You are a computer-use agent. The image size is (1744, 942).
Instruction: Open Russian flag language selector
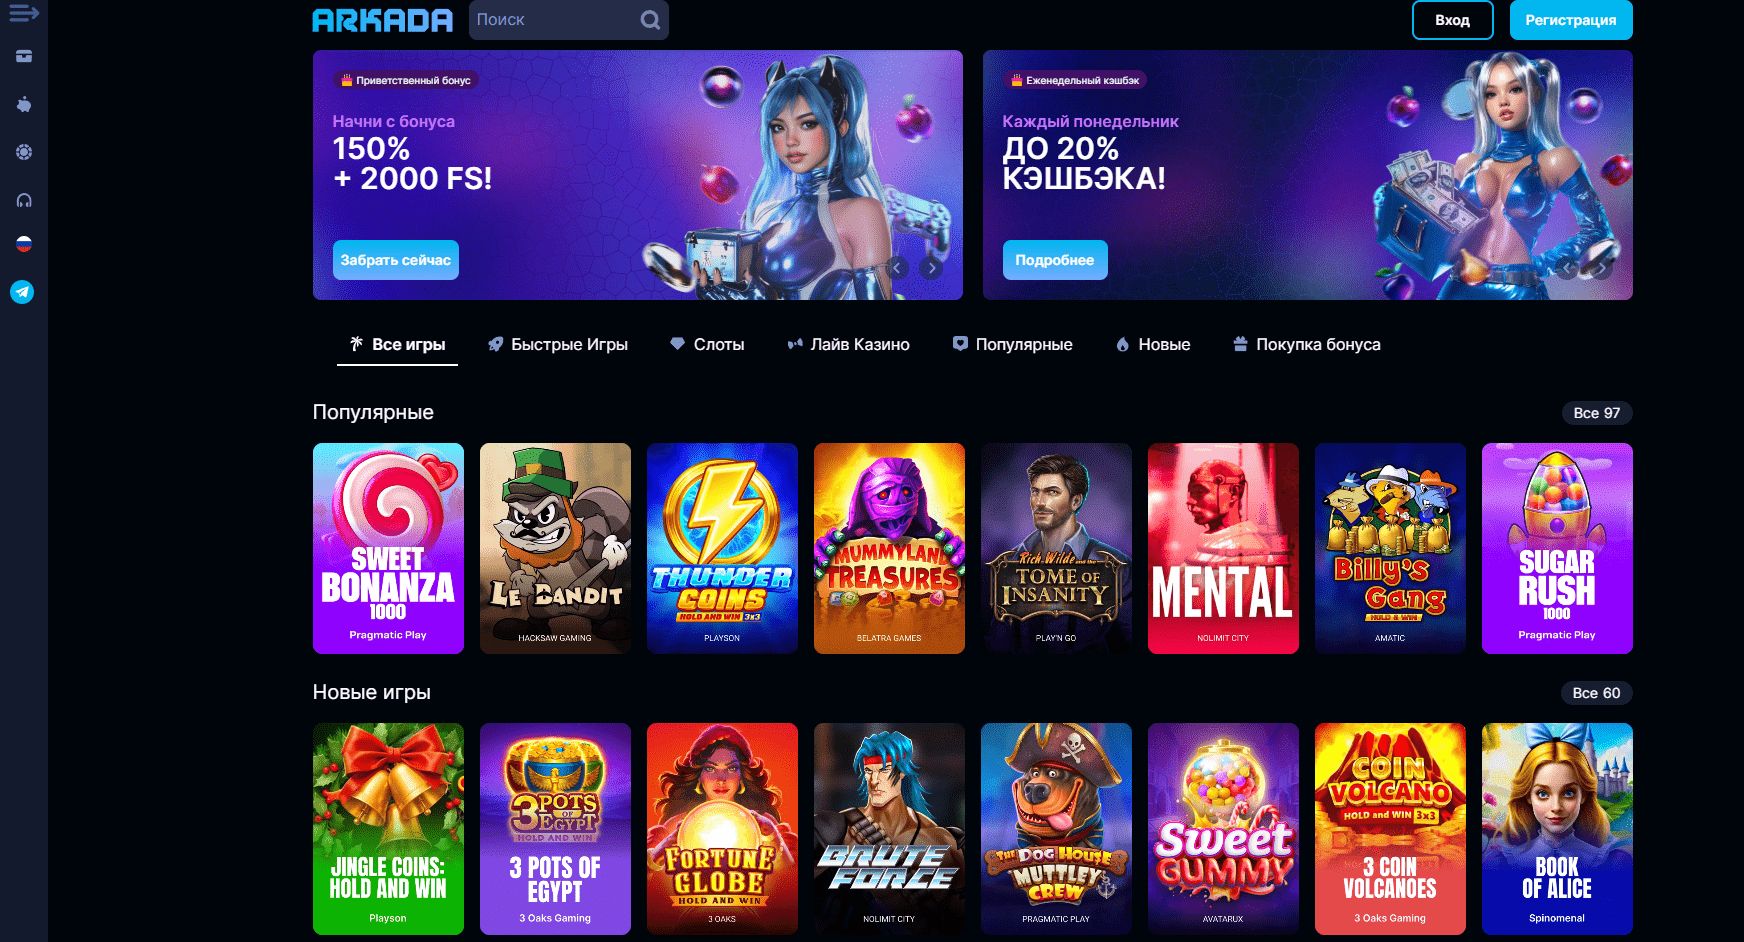[24, 244]
